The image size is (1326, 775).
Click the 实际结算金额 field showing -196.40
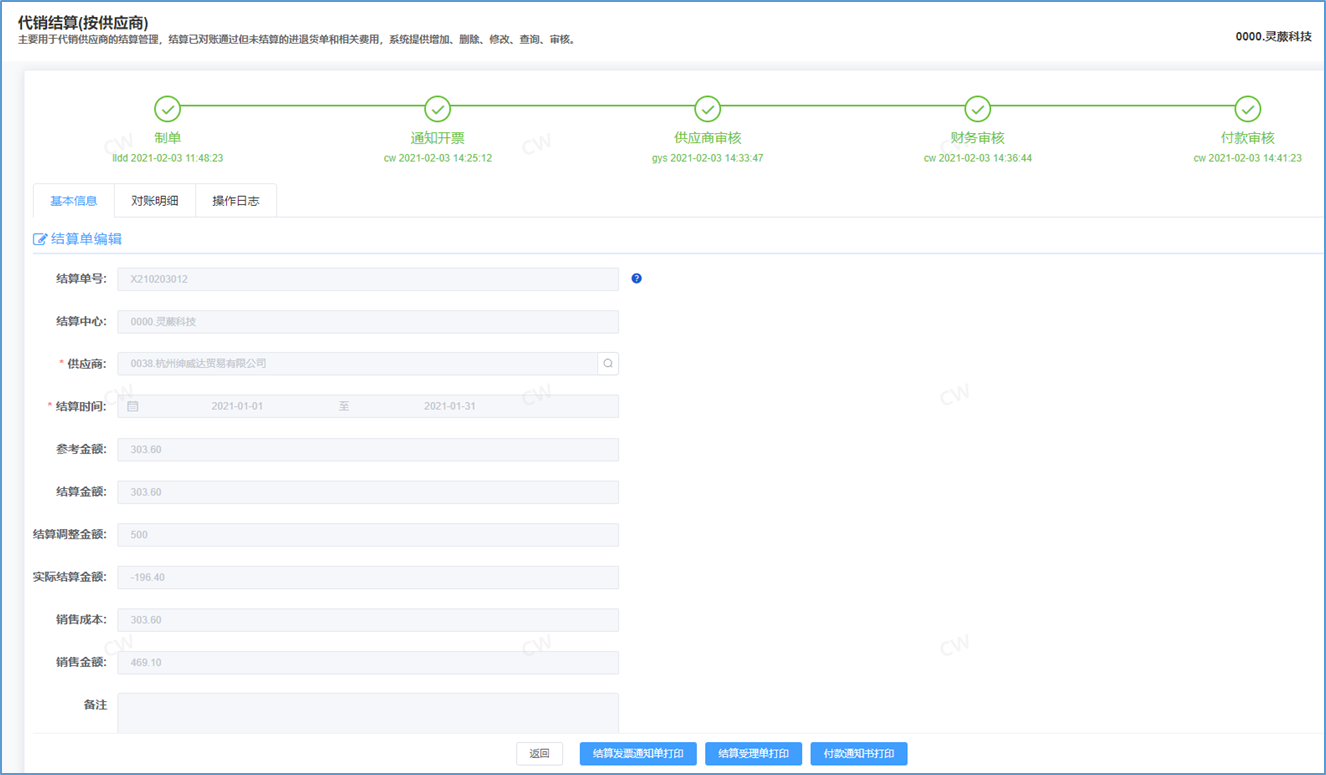[x=368, y=578]
